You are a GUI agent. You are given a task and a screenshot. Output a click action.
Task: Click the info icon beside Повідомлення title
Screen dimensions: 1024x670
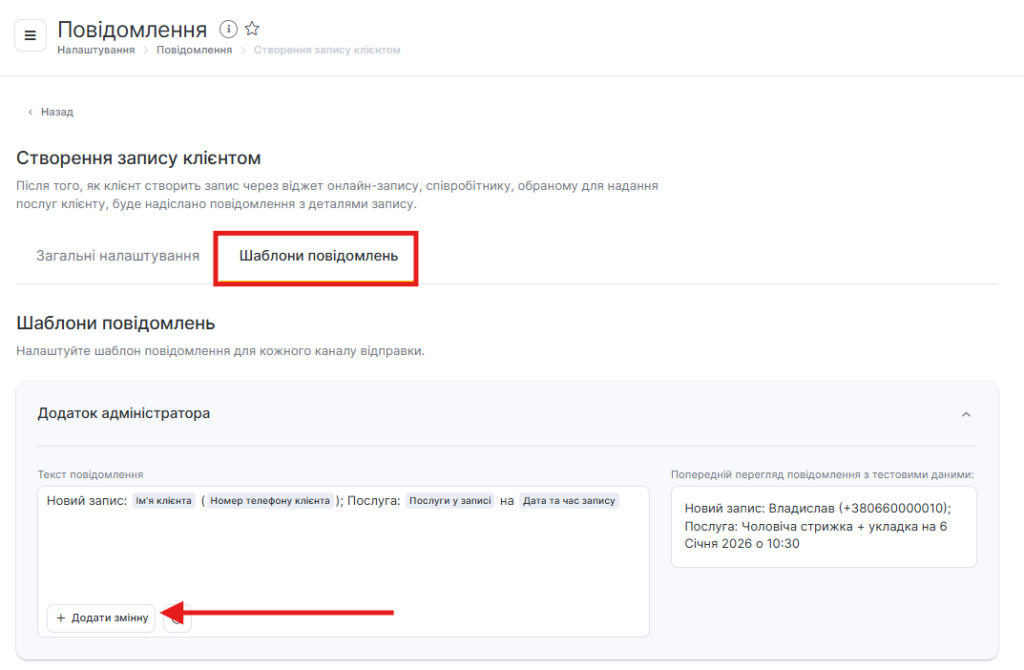[228, 29]
